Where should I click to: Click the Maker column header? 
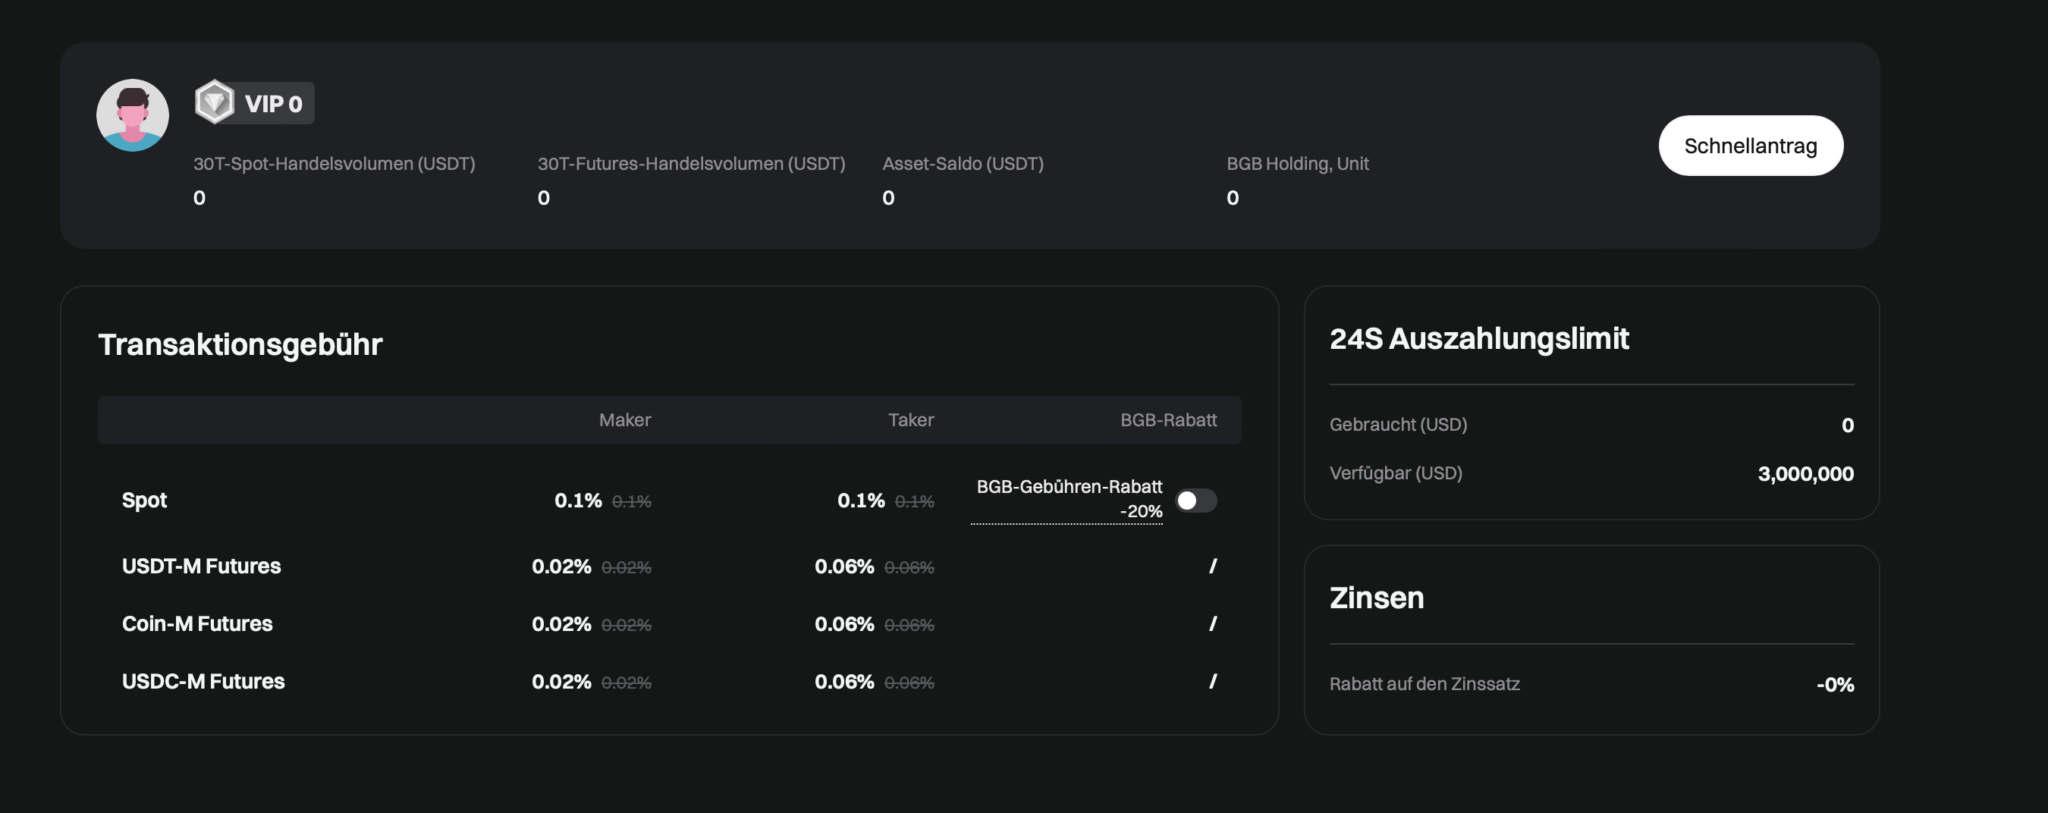pos(624,420)
